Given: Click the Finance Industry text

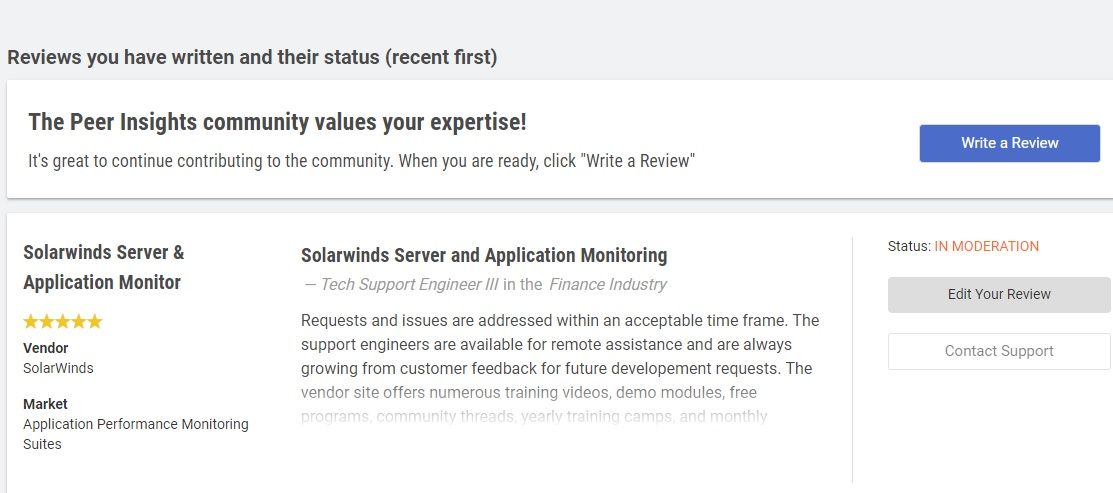Looking at the screenshot, I should coord(608,284).
